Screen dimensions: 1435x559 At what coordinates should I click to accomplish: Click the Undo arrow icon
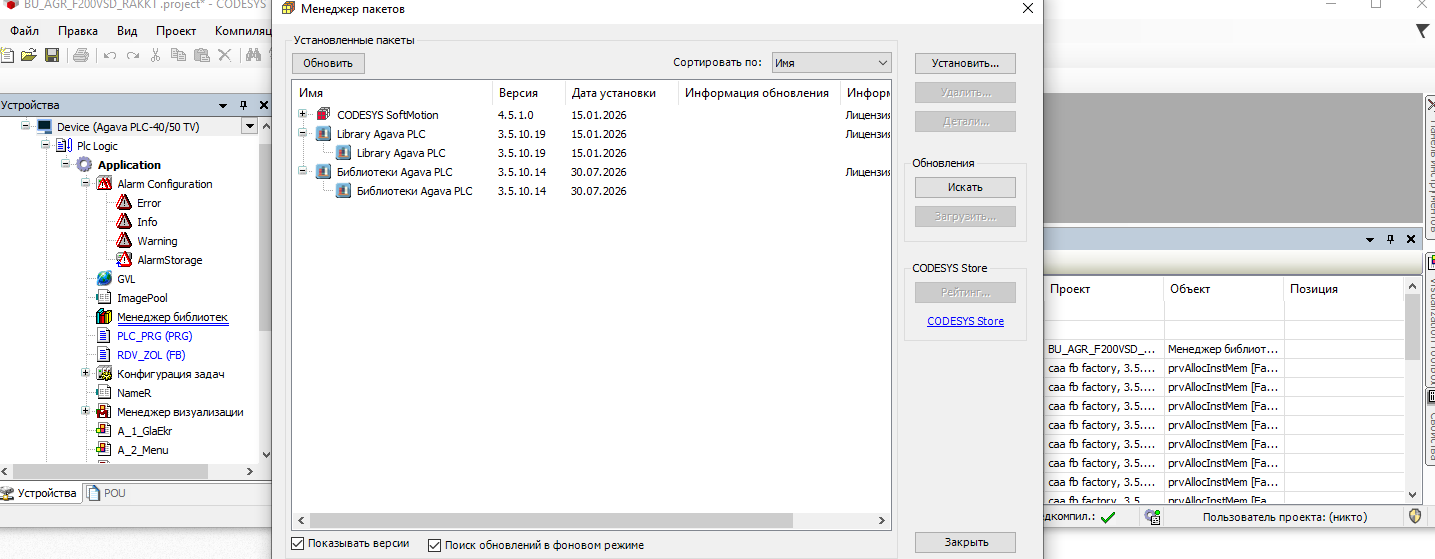(x=110, y=54)
